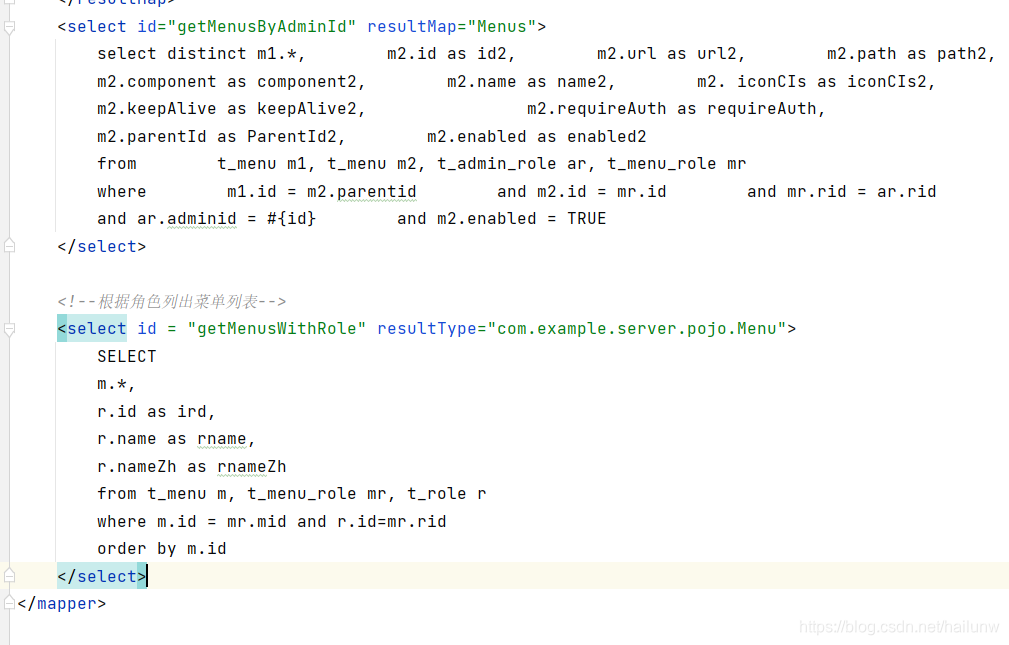Click "m2.keepAlive as keepAlive2," text
1009x645 pixels.
(x=232, y=109)
